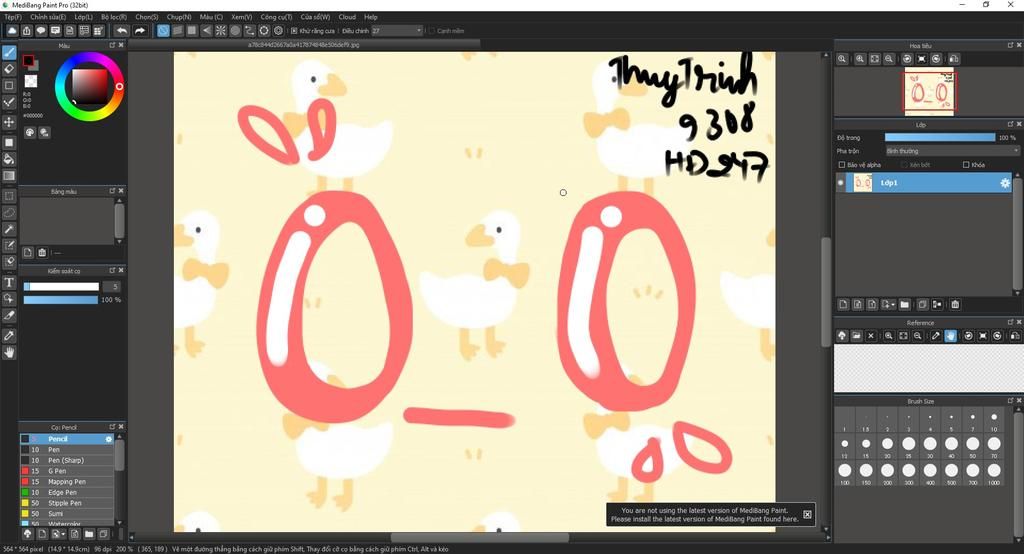This screenshot has height=554, width=1024.
Task: Add a new layer in the layer panel
Action: 843,304
